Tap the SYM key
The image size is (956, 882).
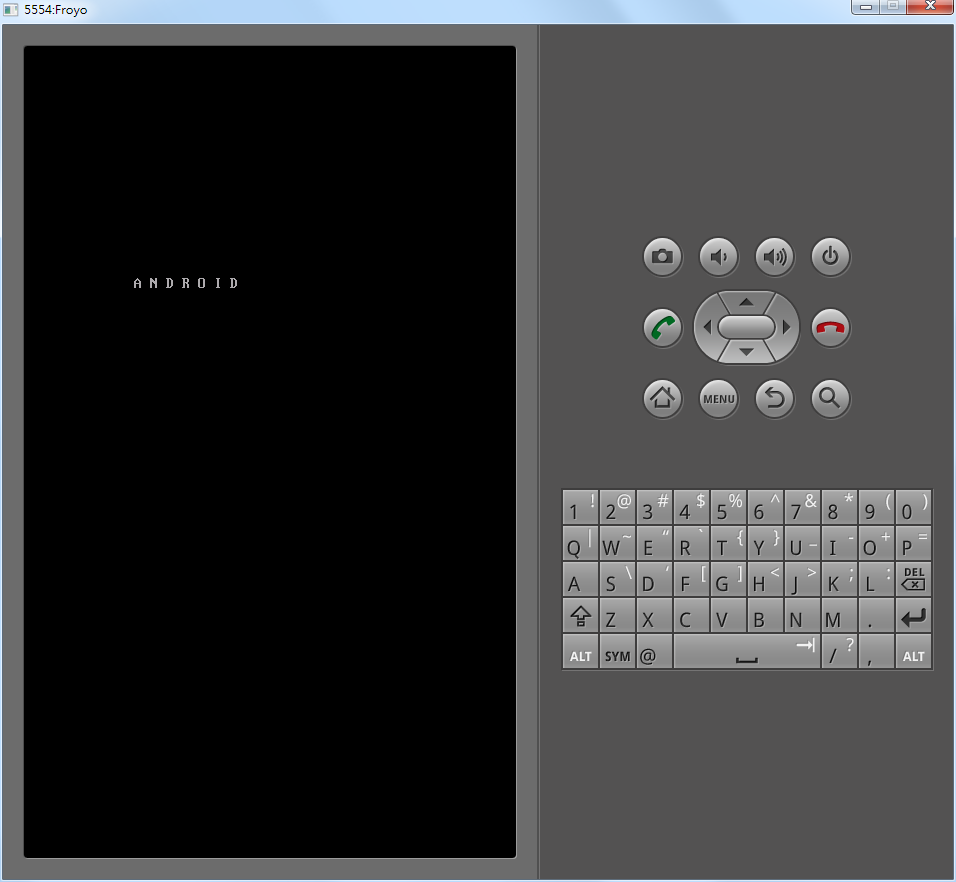click(x=618, y=652)
